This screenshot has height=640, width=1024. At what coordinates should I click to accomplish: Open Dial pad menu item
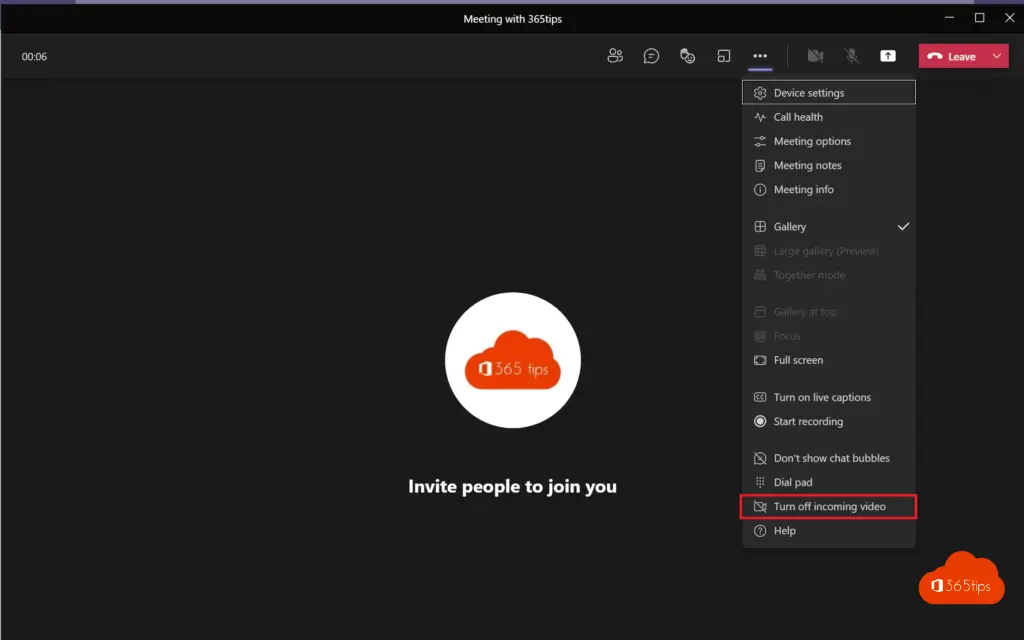[829, 482]
